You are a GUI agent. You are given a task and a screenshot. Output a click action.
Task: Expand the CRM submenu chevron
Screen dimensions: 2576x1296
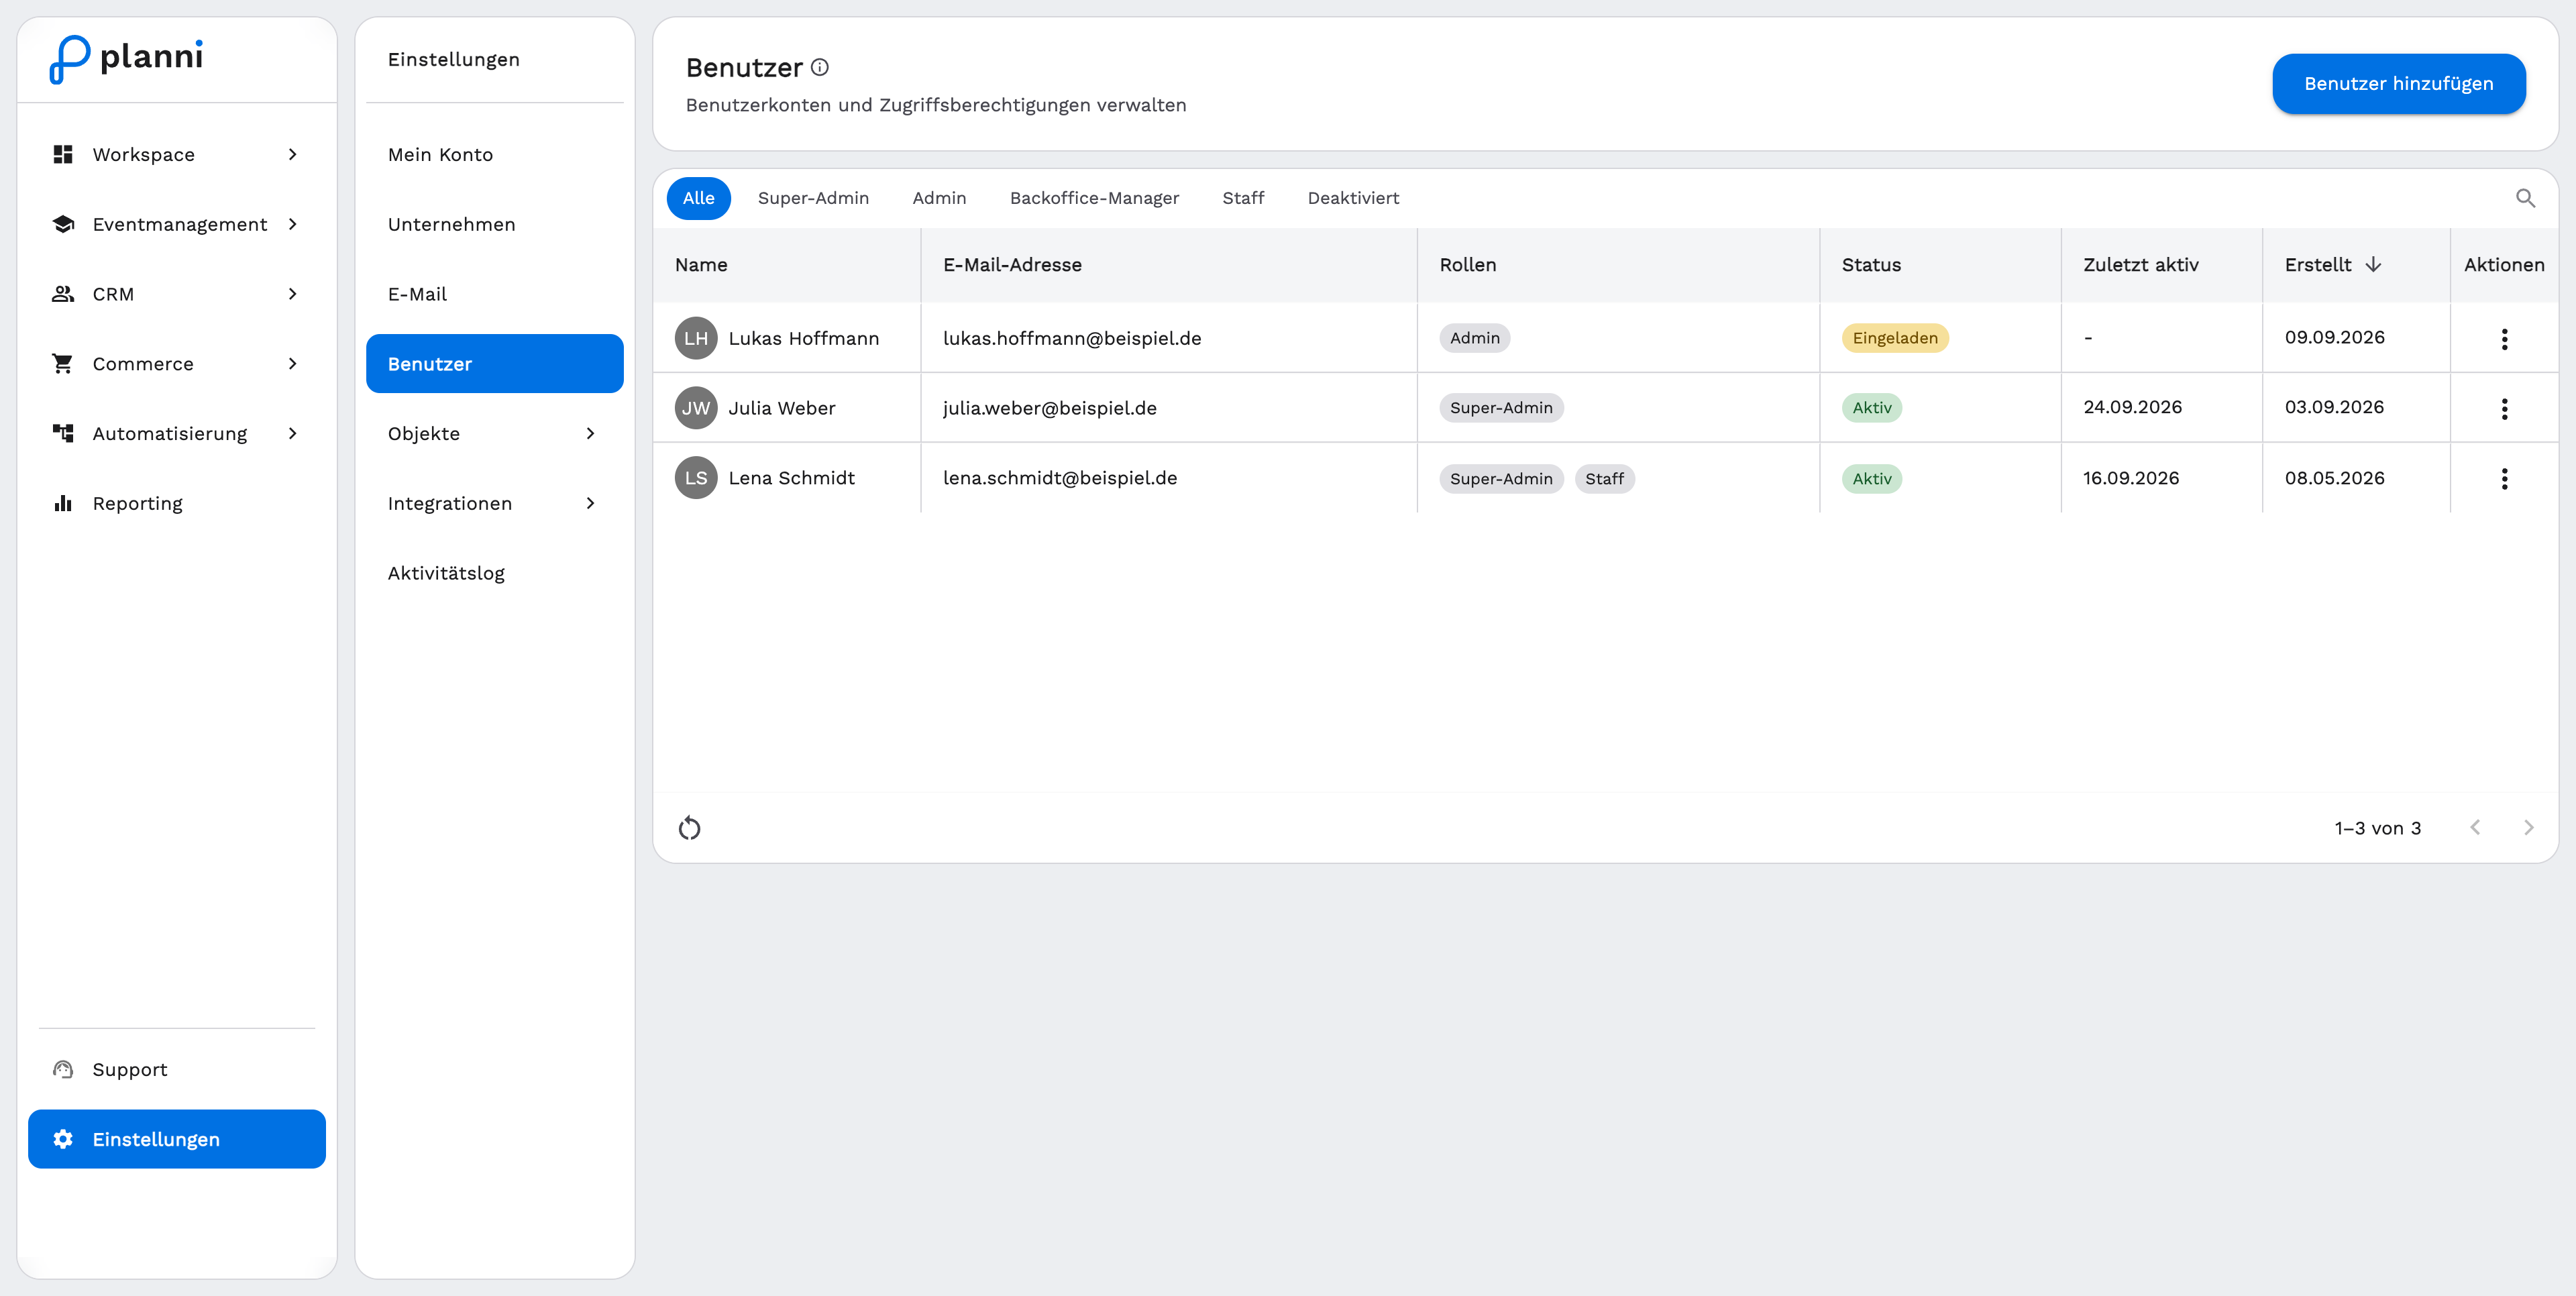[292, 294]
